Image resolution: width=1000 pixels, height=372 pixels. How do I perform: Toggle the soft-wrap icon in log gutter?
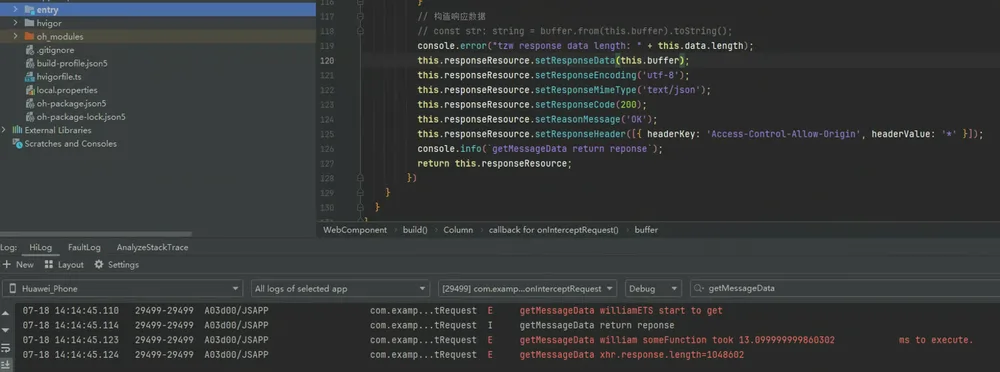[x=6, y=348]
